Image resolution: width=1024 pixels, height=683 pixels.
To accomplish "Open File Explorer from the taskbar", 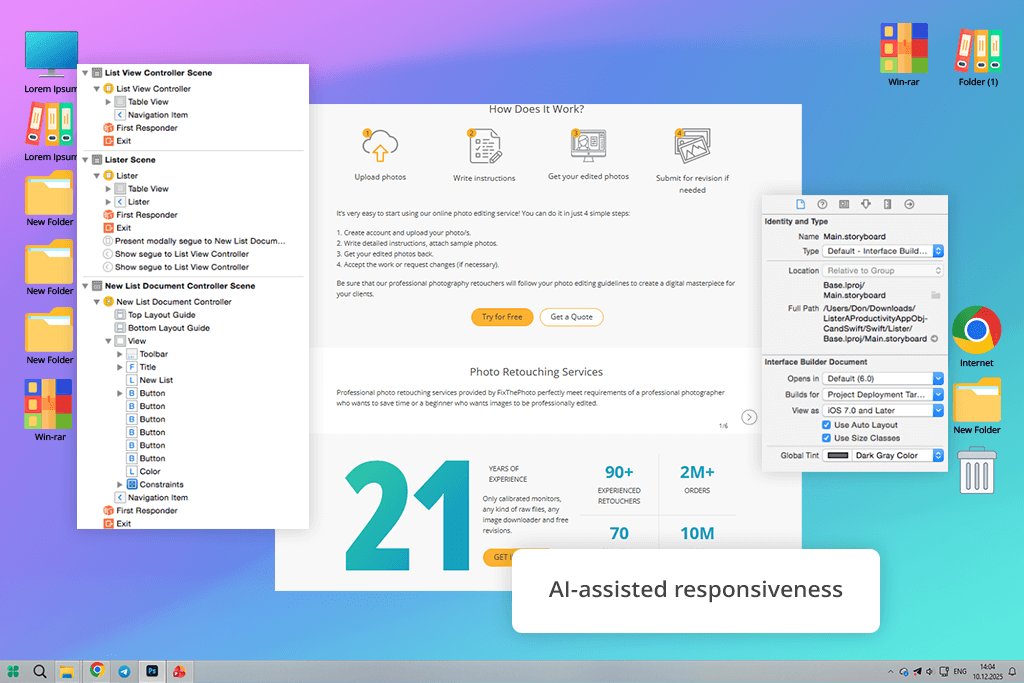I will click(x=67, y=671).
